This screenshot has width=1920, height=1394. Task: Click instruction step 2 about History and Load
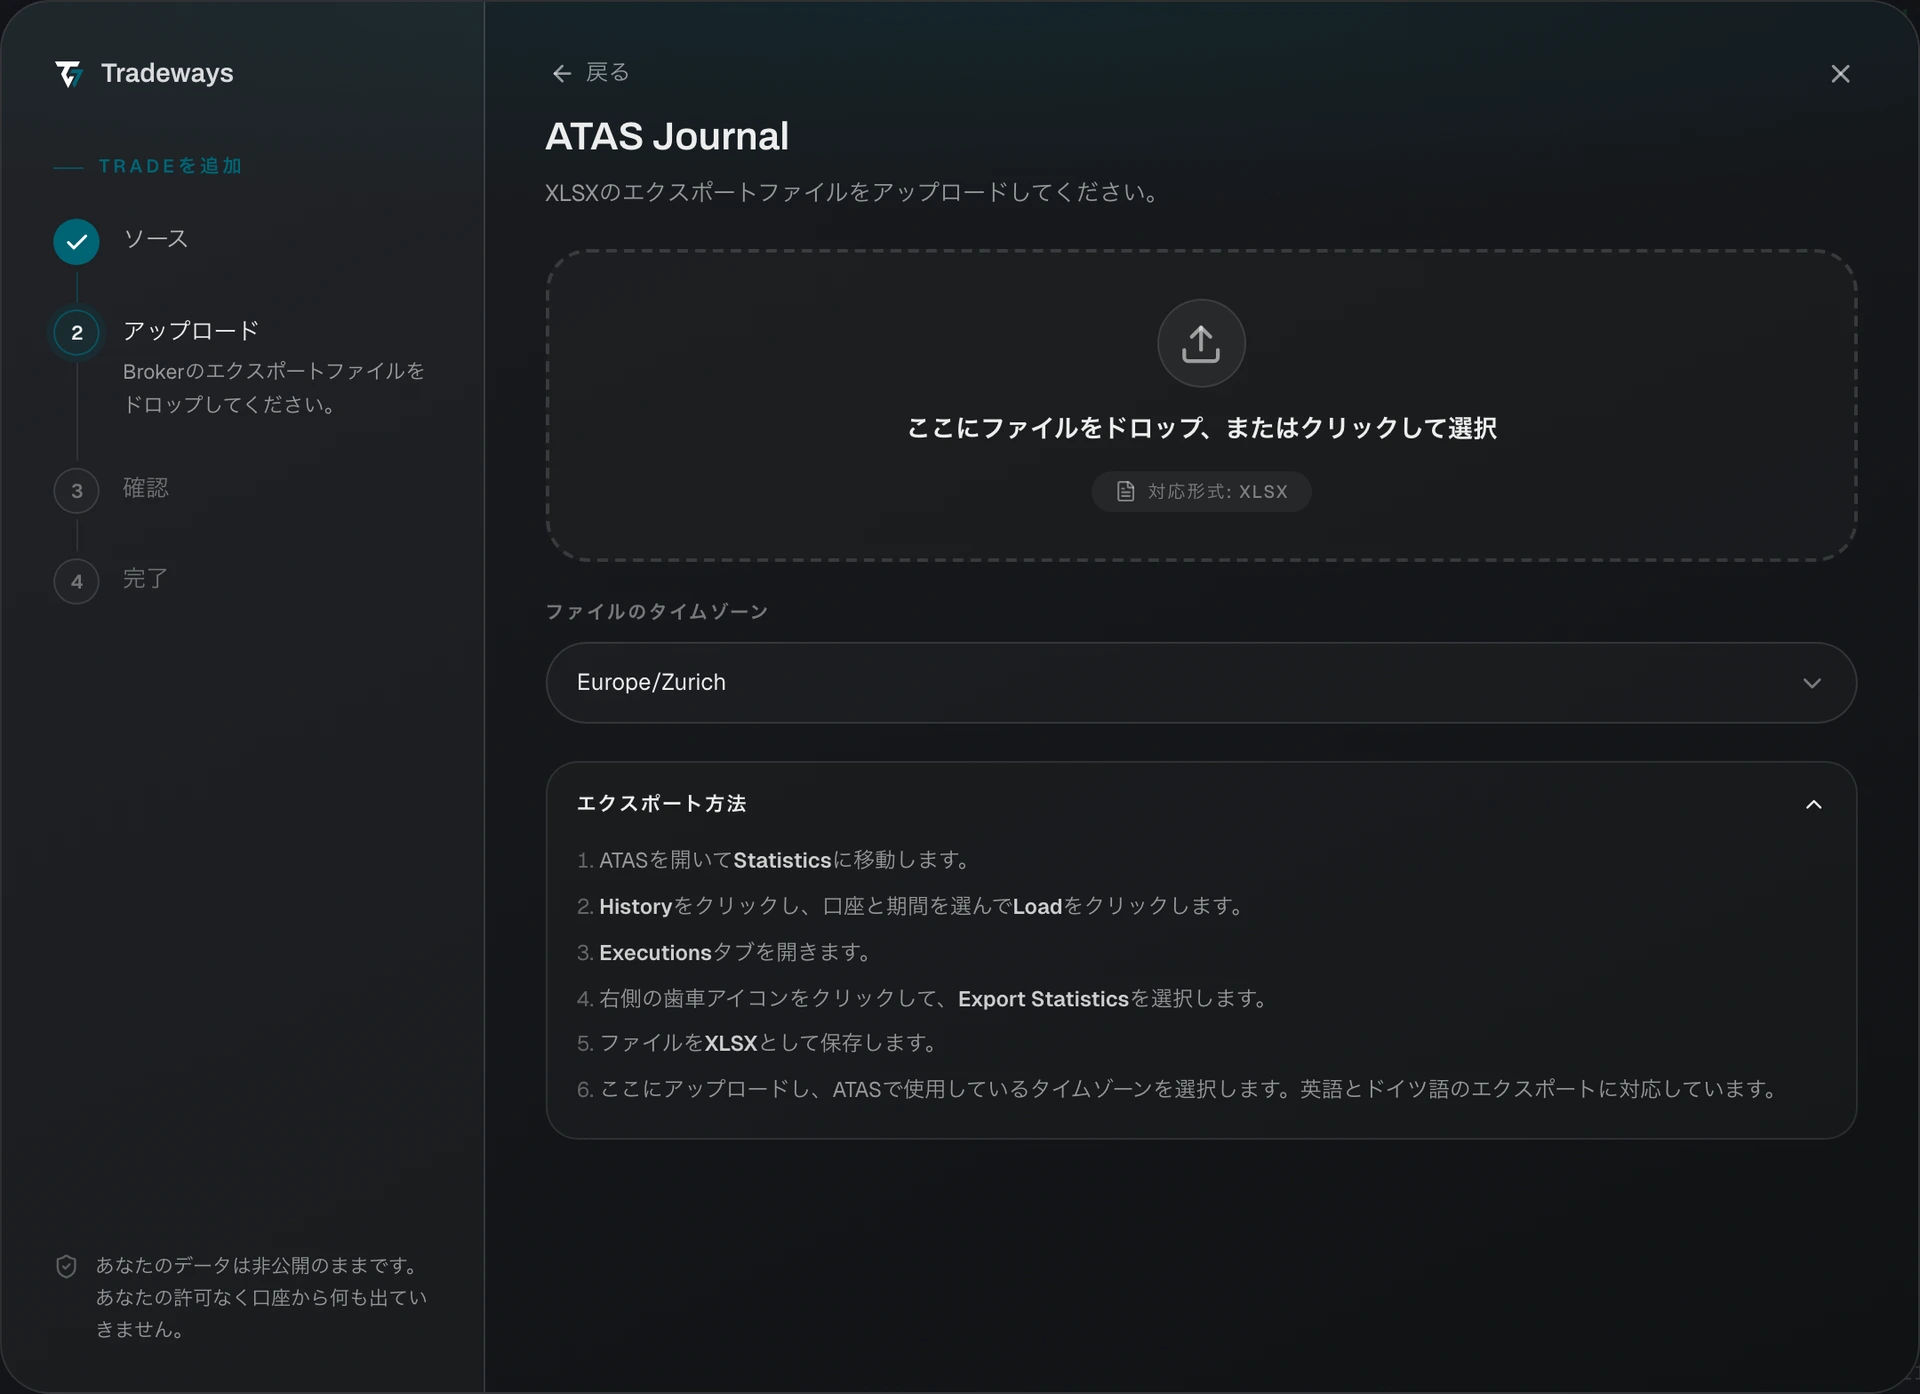(x=912, y=906)
